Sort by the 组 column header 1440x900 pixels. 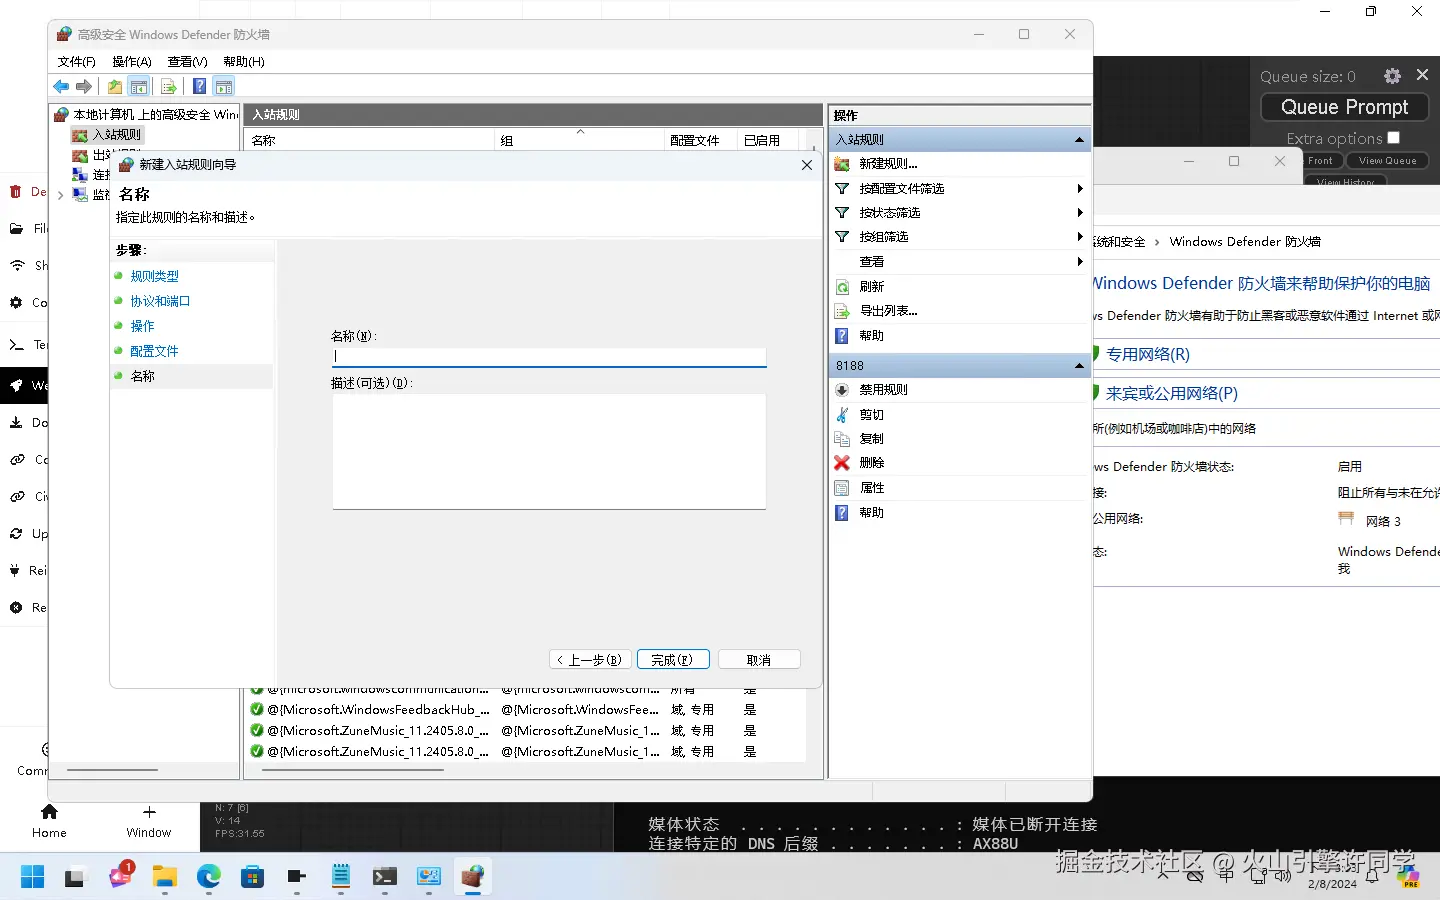[x=580, y=141]
